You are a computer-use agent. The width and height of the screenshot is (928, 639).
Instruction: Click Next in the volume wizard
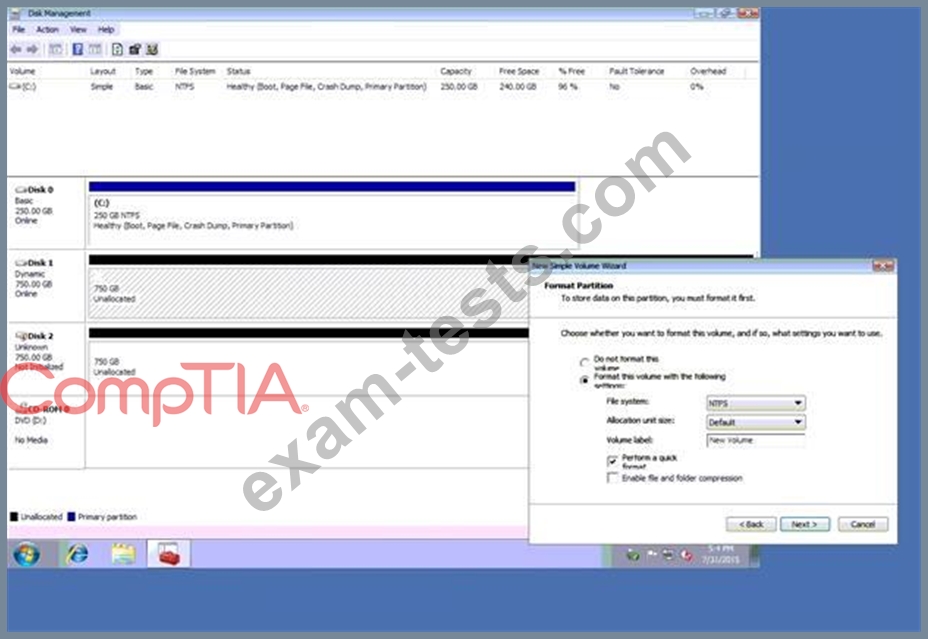point(805,524)
